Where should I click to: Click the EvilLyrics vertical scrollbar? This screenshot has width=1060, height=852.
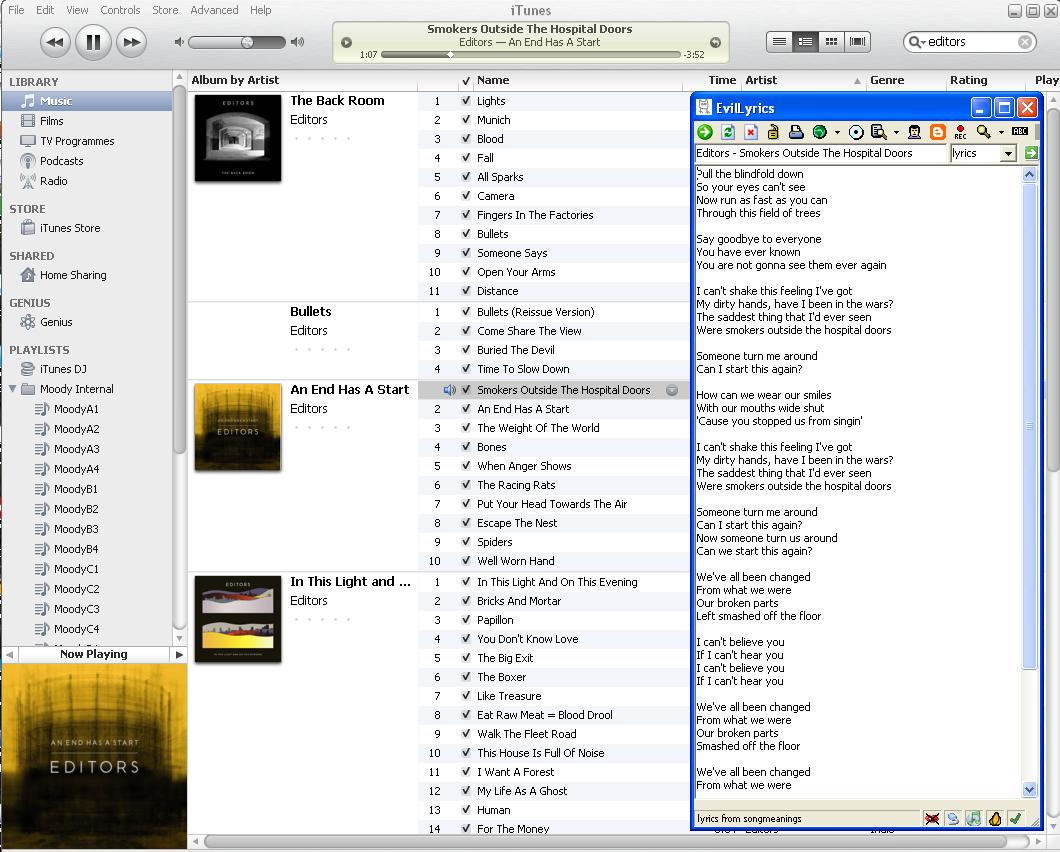(1029, 481)
